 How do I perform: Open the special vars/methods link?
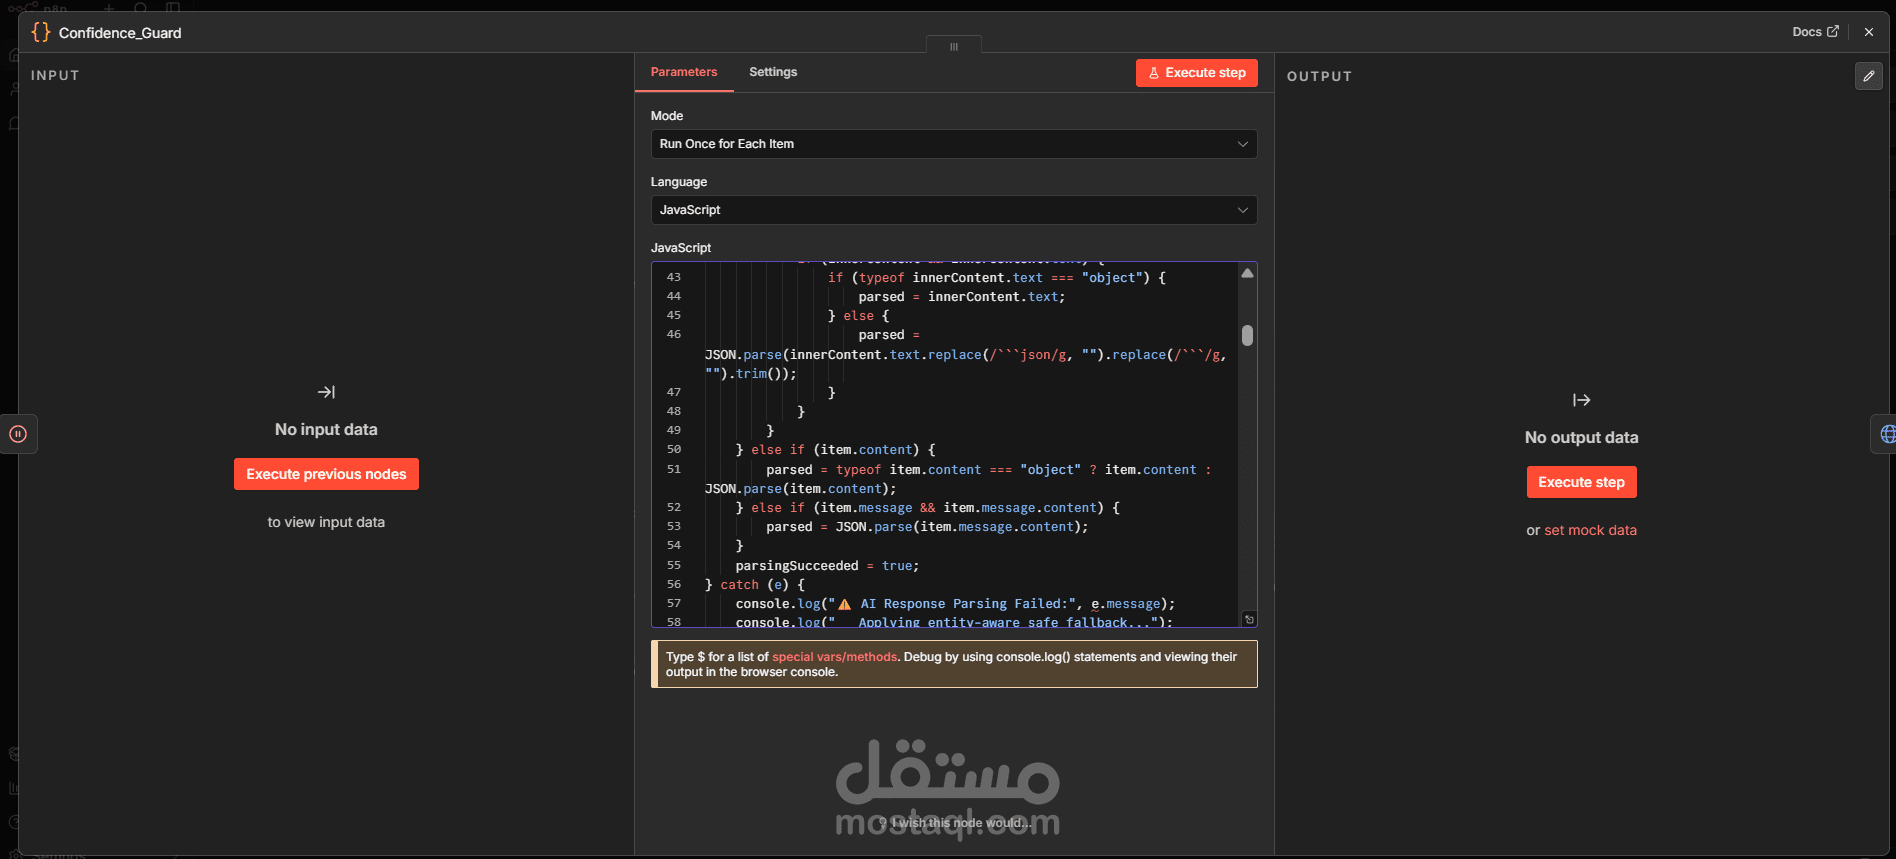(x=835, y=657)
